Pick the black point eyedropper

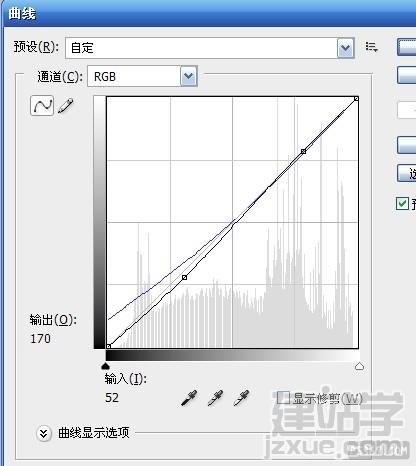point(189,398)
